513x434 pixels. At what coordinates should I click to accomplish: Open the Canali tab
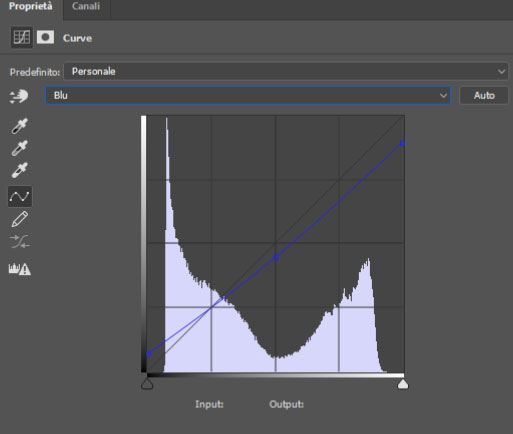pyautogui.click(x=86, y=7)
